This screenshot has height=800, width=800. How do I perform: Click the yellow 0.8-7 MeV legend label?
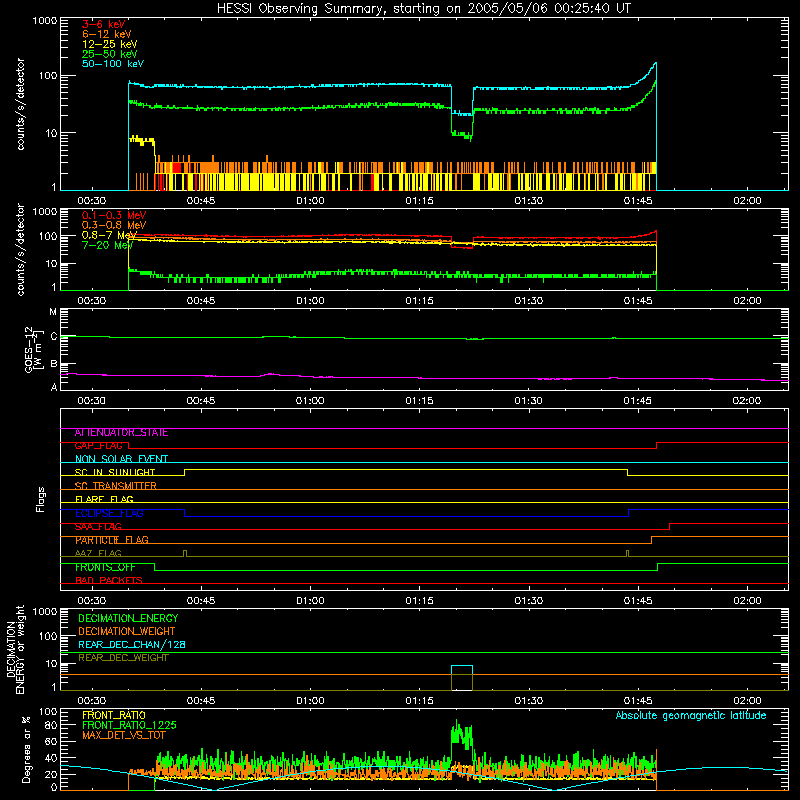click(109, 235)
